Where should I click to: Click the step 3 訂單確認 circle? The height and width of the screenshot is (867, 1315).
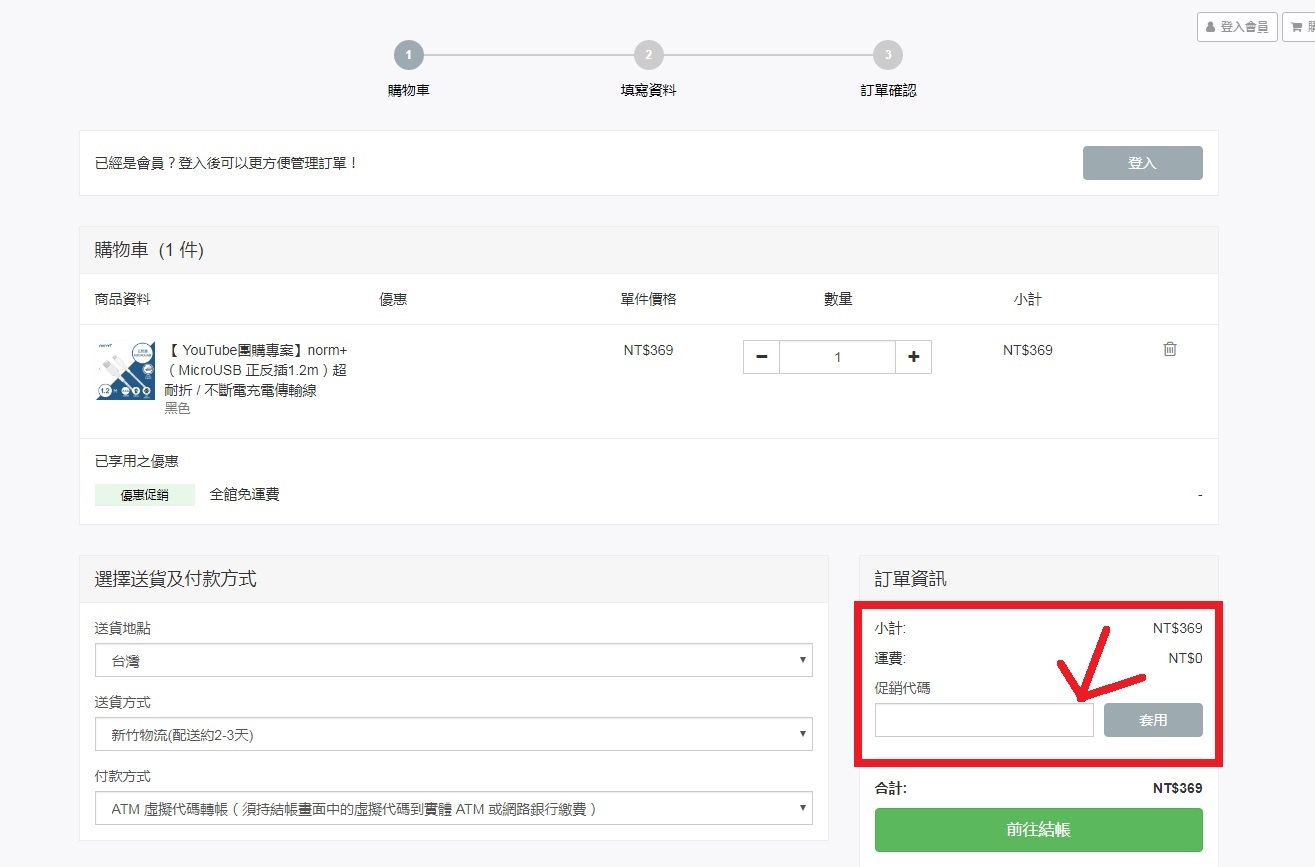tap(887, 55)
